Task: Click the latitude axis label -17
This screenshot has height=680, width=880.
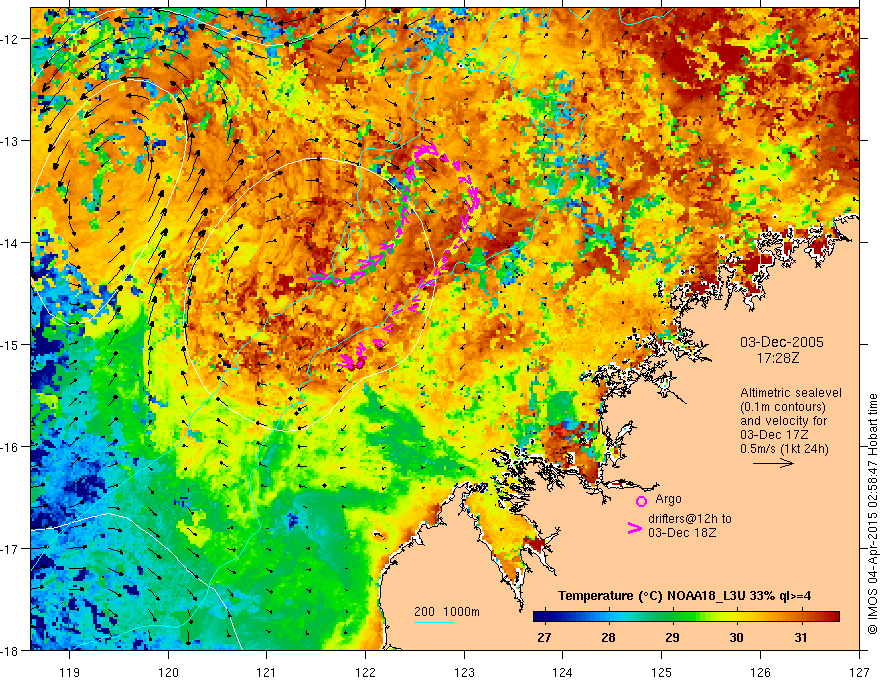Action: [11, 549]
